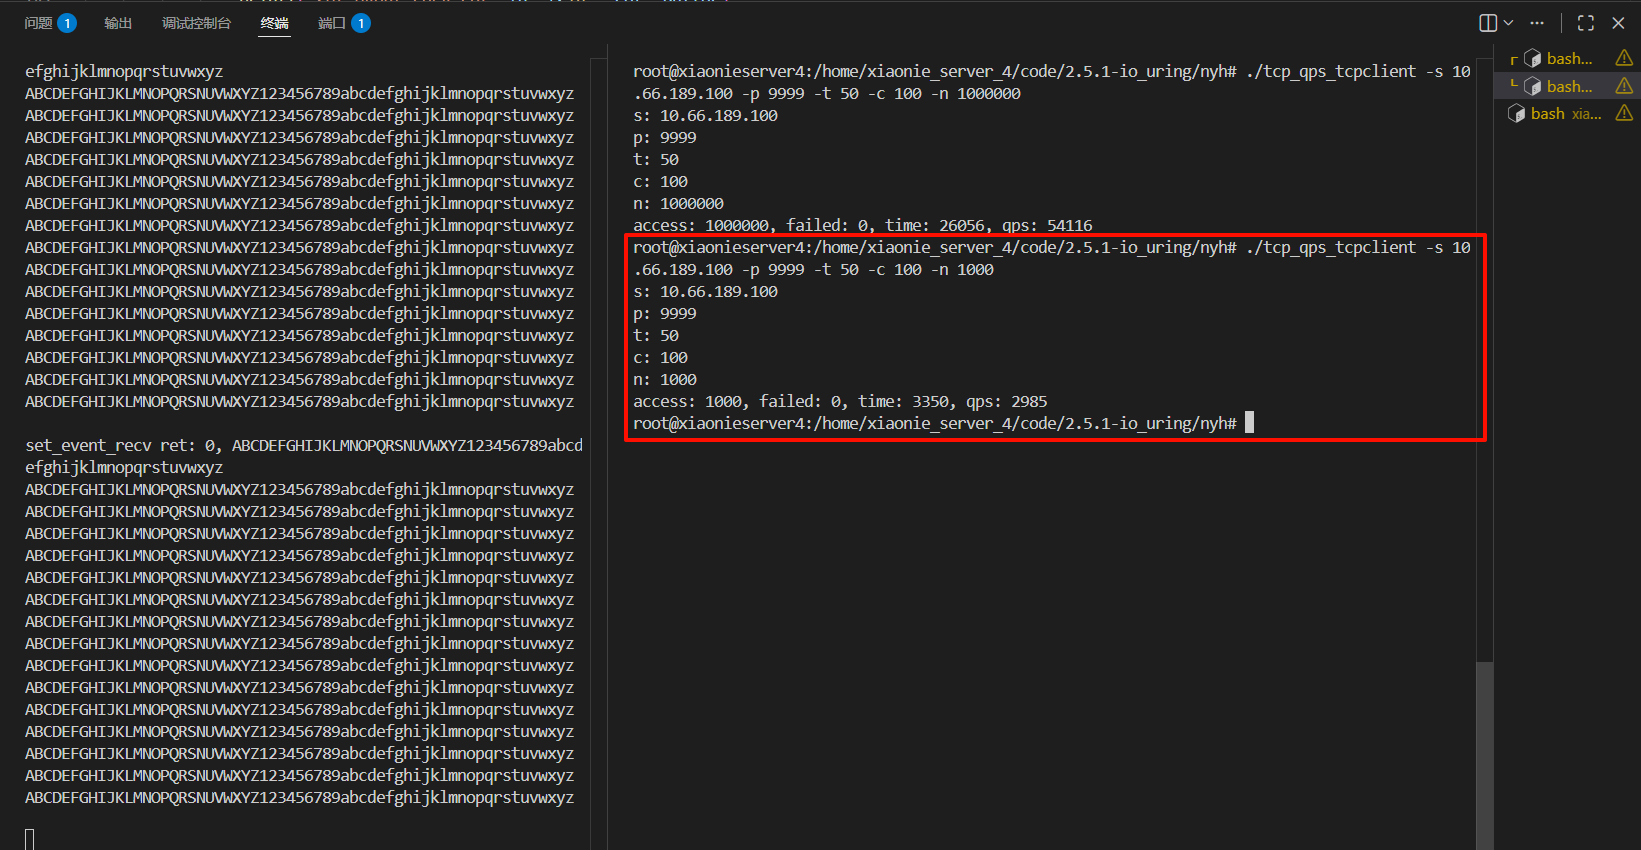Viewport: 1641px width, 850px height.
Task: Select the 'bash xia...' terminal entry
Action: [x=1567, y=114]
